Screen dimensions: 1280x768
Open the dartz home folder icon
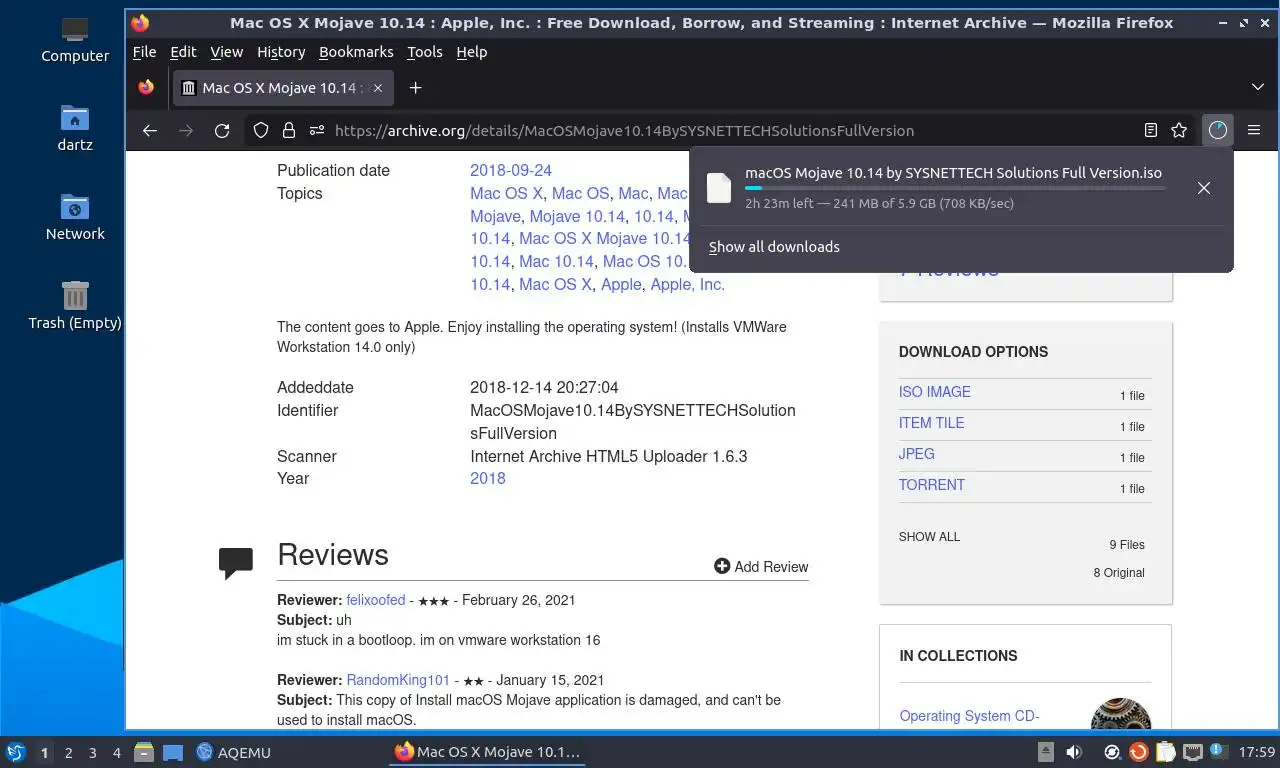coord(75,128)
